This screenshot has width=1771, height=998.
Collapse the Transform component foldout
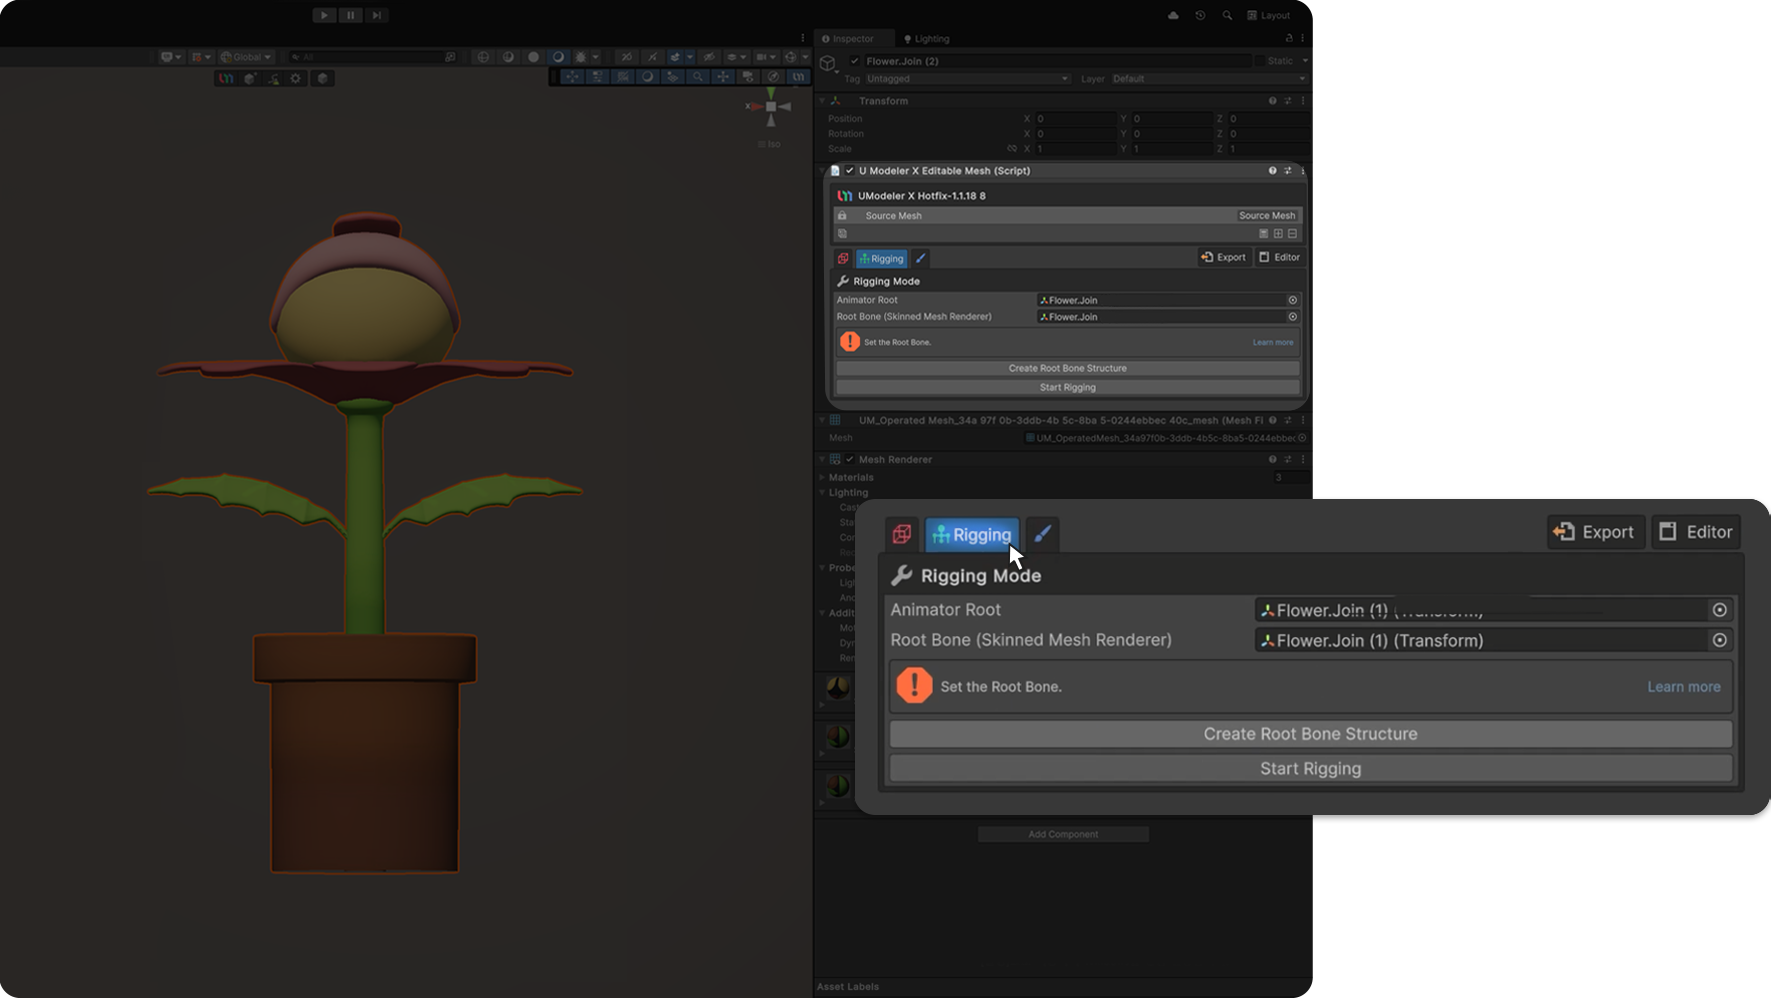822,101
